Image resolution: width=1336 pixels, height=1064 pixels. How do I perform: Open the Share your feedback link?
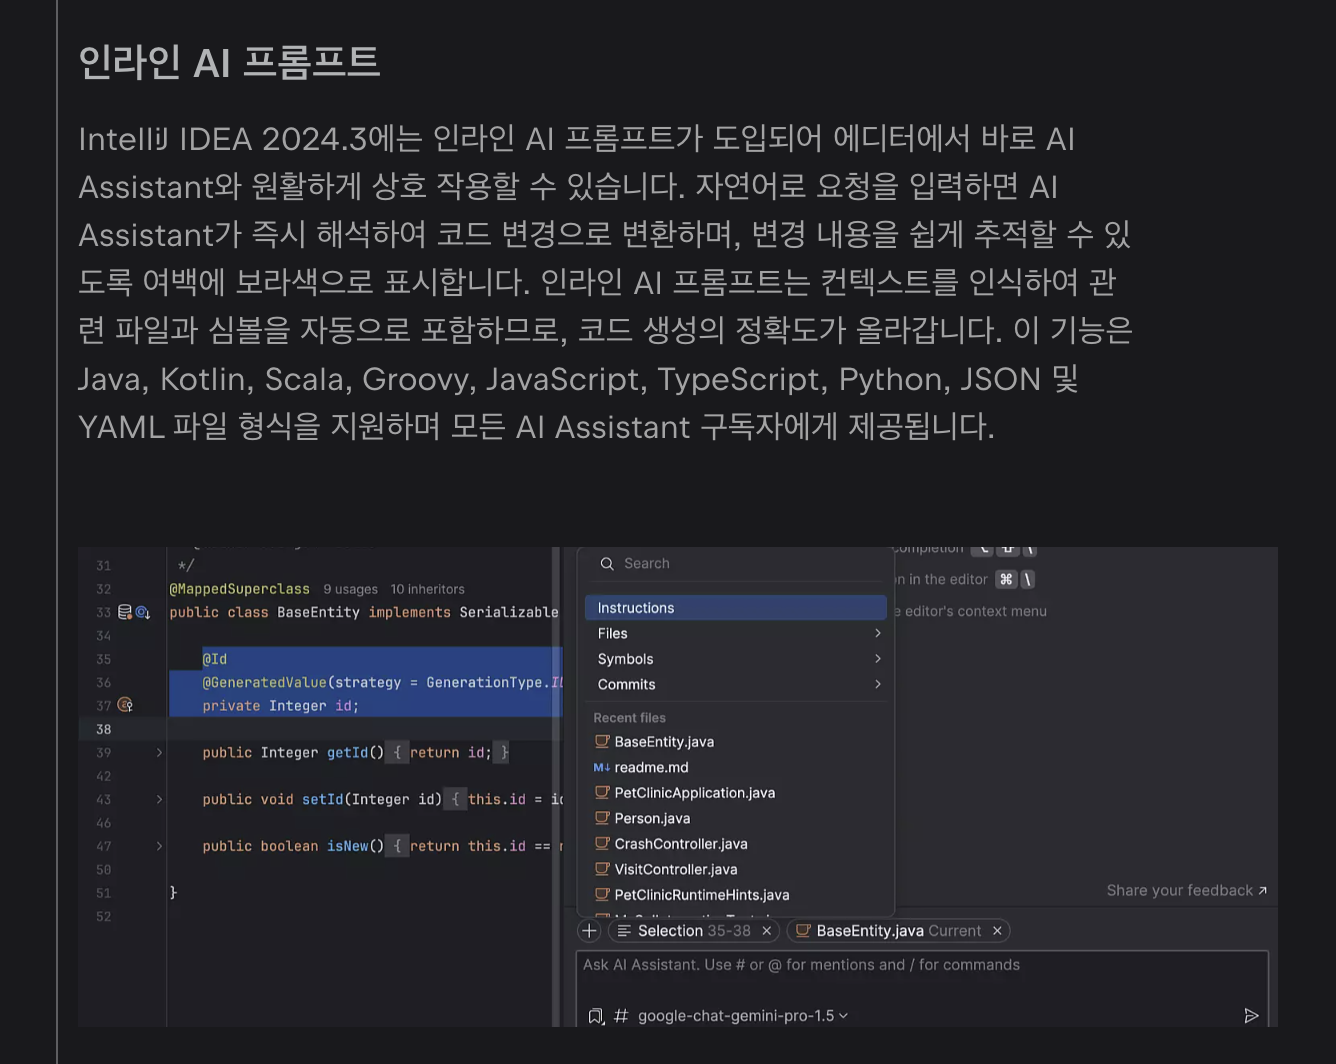(x=1186, y=891)
